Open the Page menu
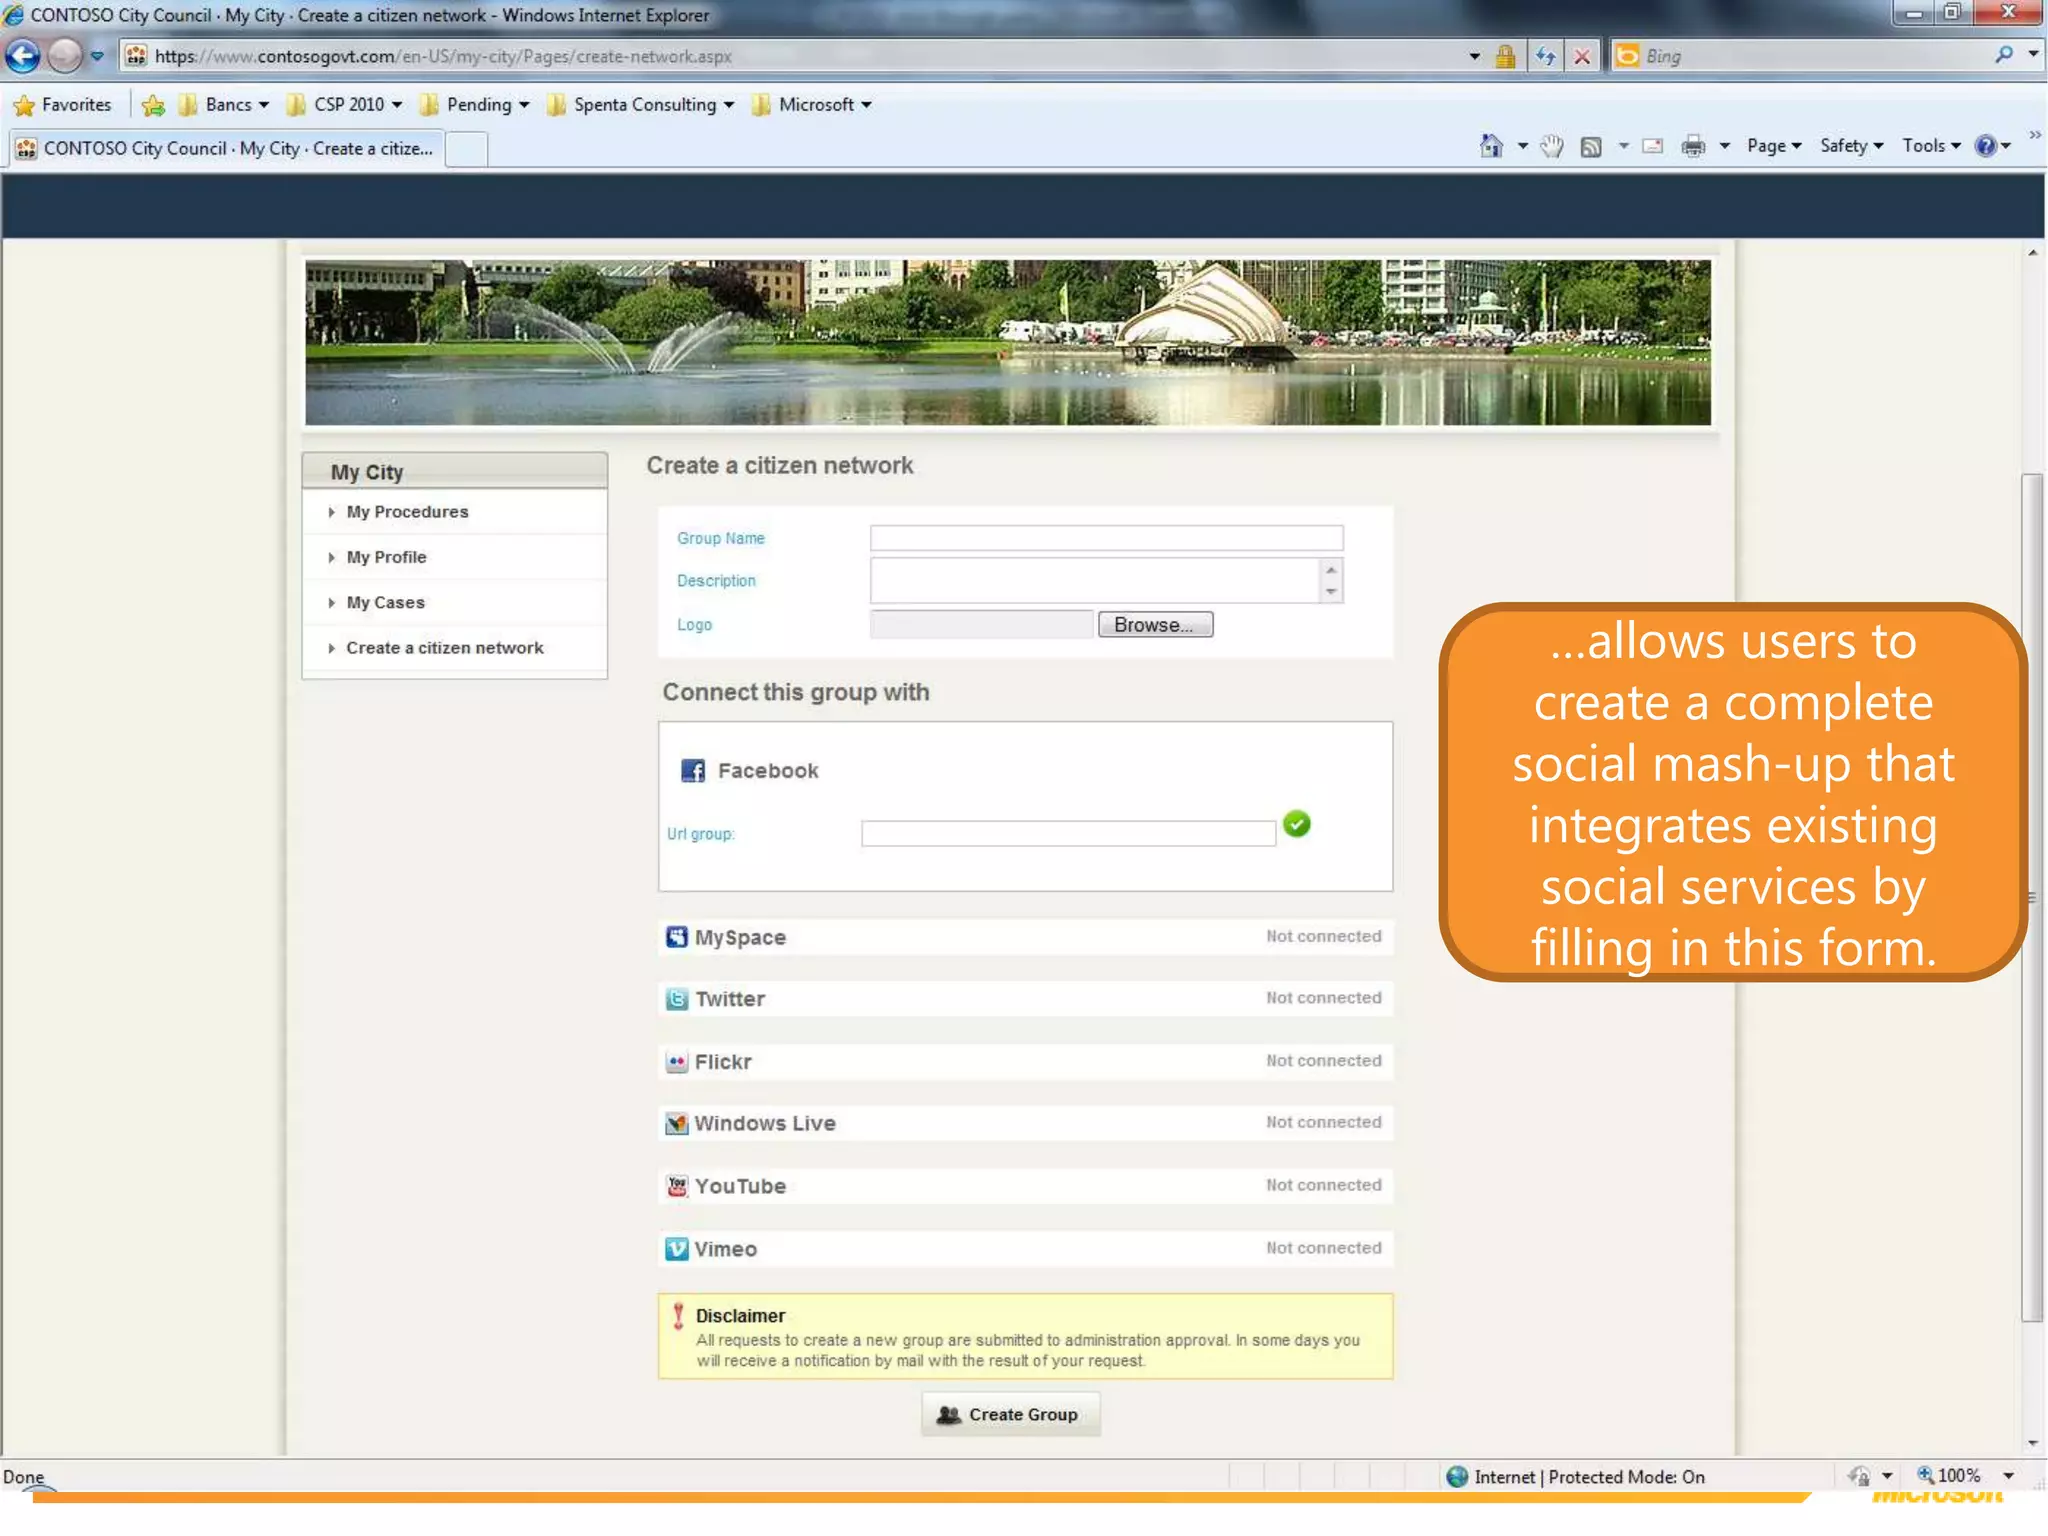Screen dimensions: 2048x1536 1774,146
